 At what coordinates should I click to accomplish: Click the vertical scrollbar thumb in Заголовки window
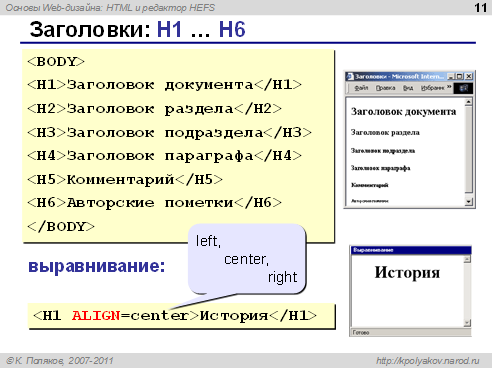tap(469, 149)
